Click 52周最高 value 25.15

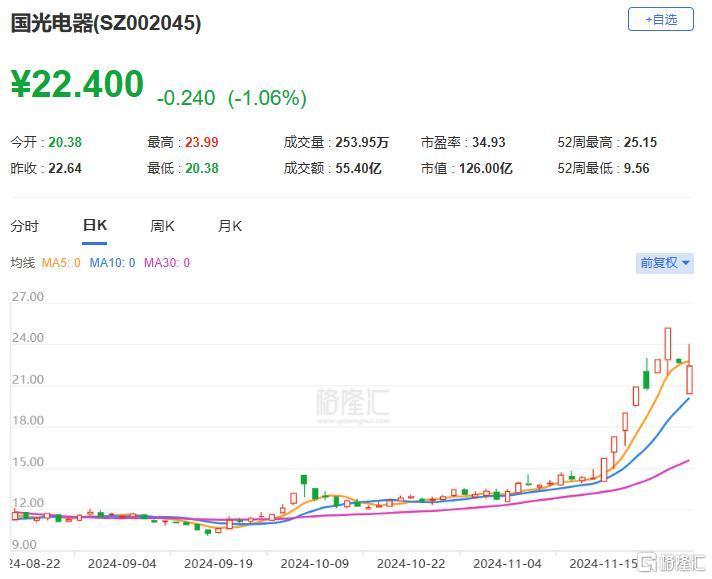pyautogui.click(x=640, y=142)
